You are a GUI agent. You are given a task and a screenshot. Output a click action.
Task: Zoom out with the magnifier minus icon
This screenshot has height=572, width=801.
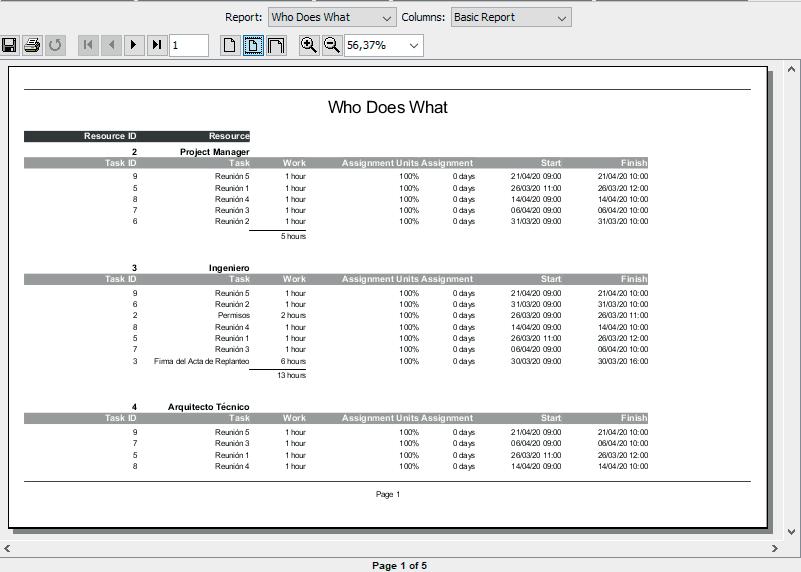click(x=332, y=45)
